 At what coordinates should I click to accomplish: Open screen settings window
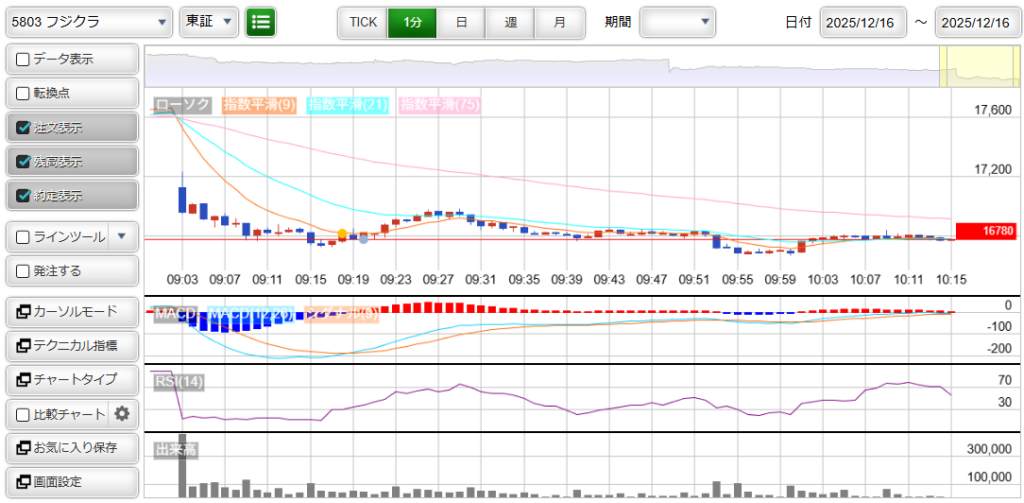71,482
